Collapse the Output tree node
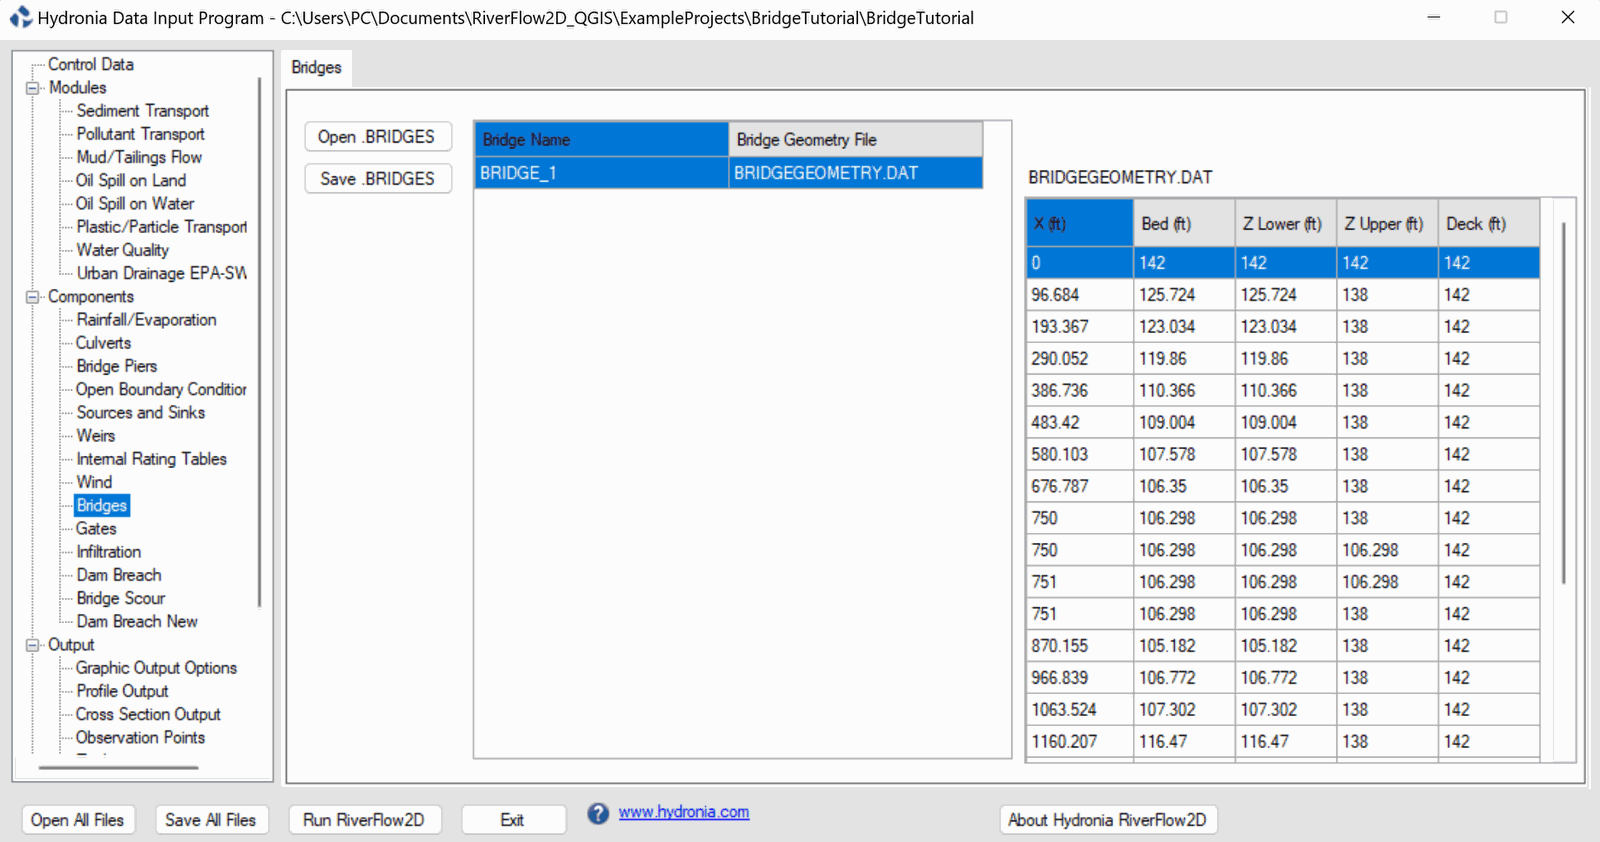The height and width of the screenshot is (842, 1600). [x=33, y=645]
